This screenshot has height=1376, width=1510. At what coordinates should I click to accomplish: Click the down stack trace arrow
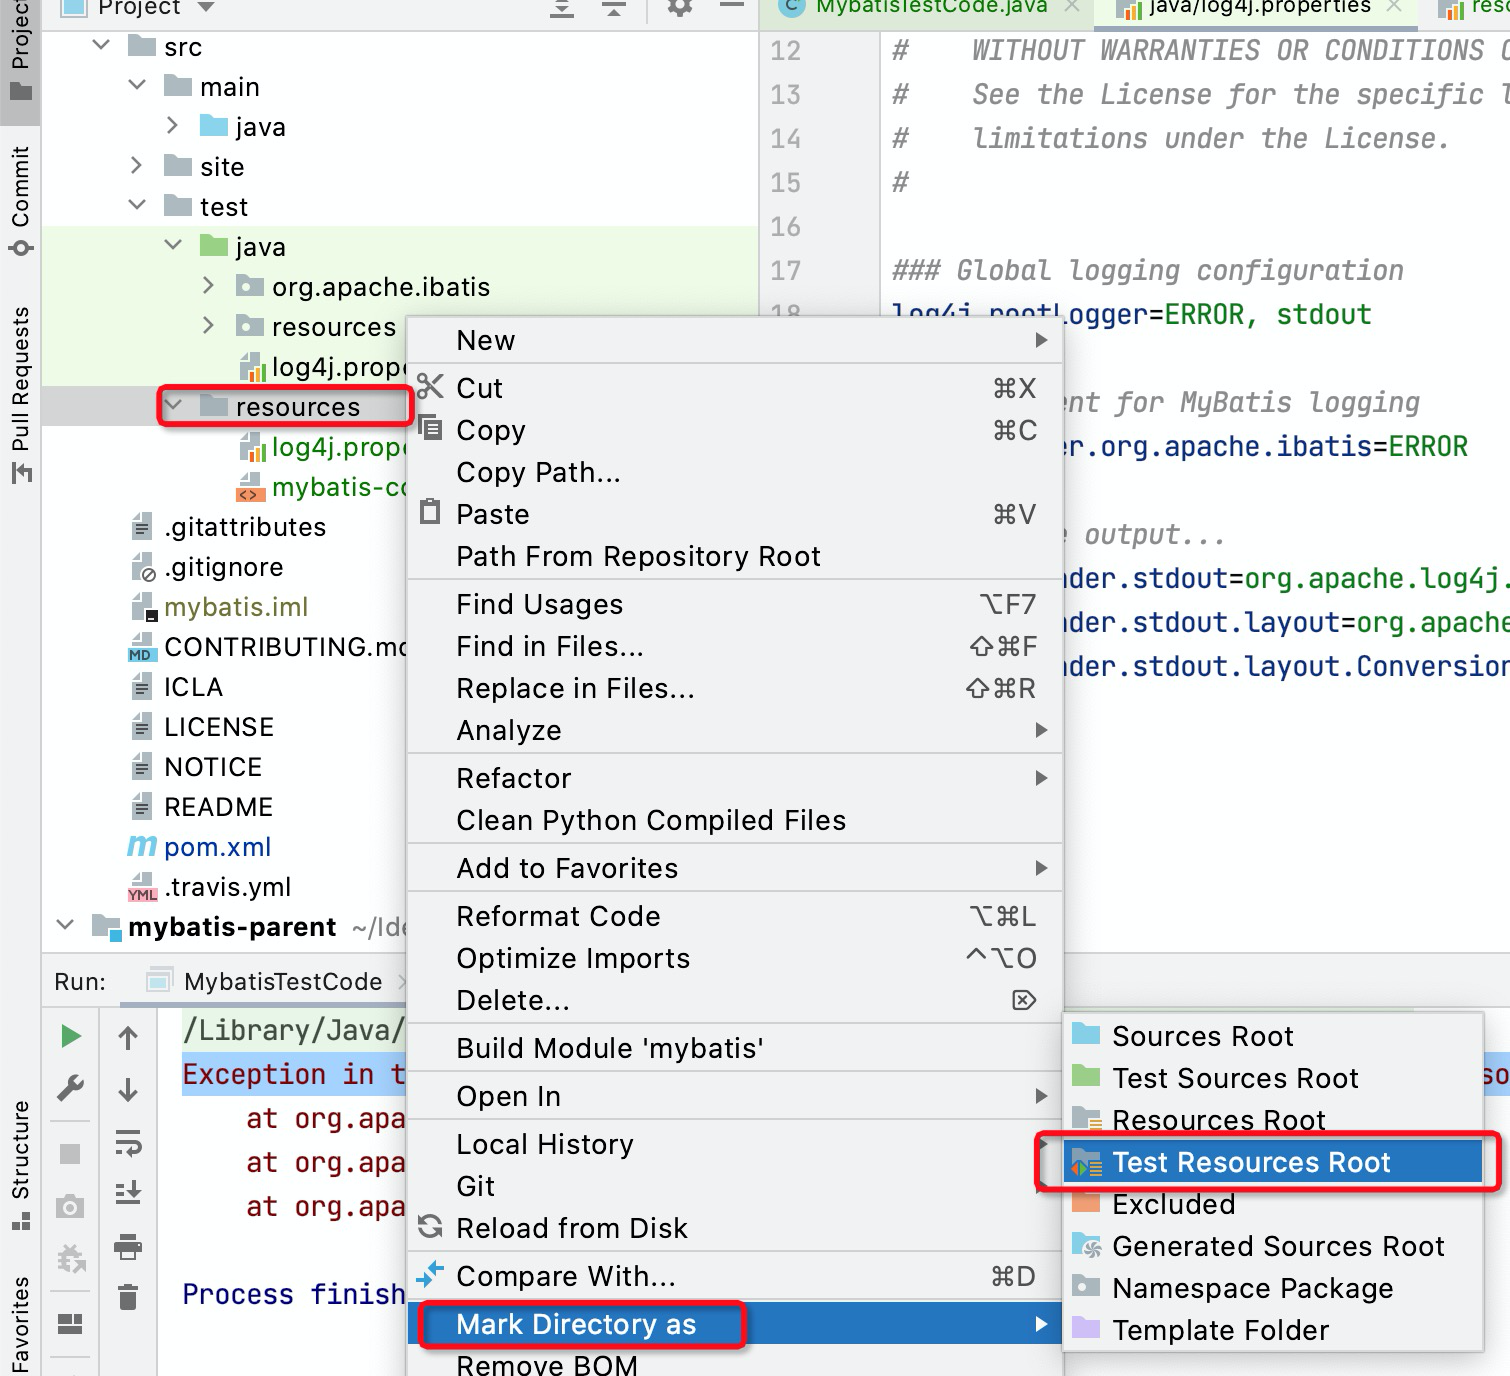(x=128, y=1089)
